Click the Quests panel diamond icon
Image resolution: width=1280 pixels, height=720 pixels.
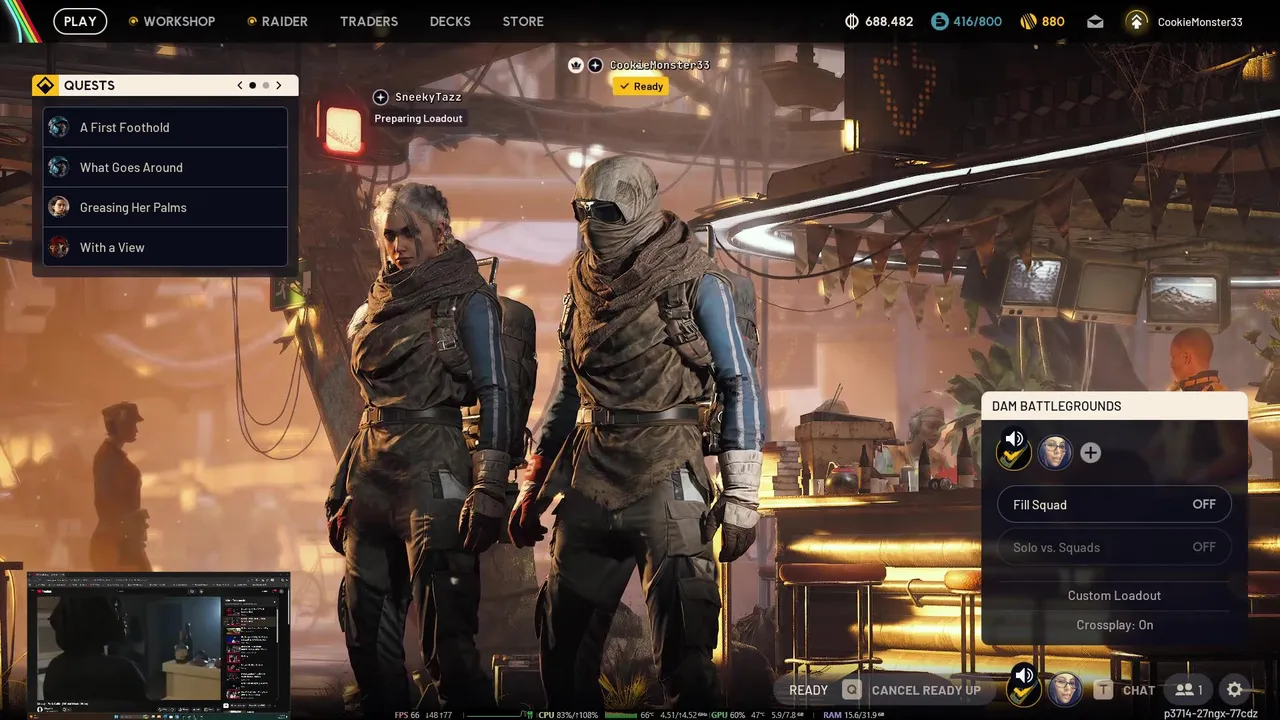click(x=44, y=86)
